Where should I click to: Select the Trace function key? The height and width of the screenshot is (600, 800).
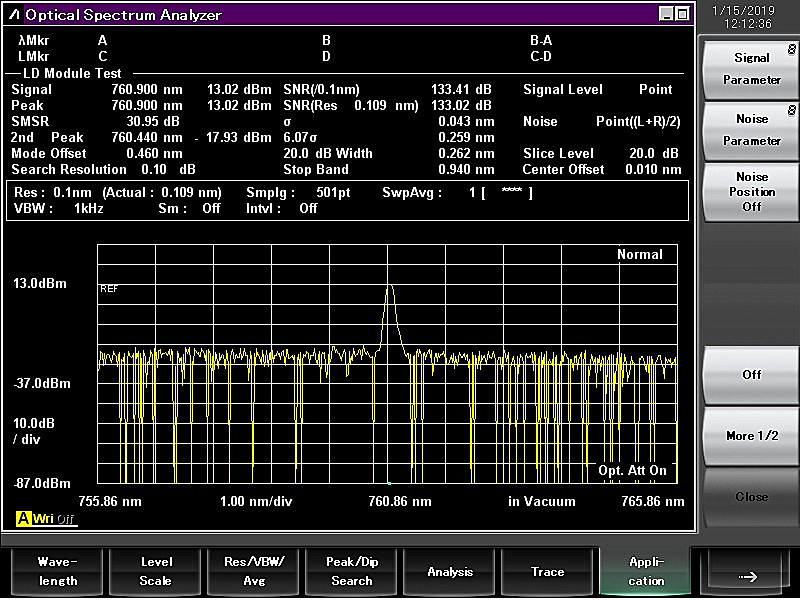(x=547, y=571)
